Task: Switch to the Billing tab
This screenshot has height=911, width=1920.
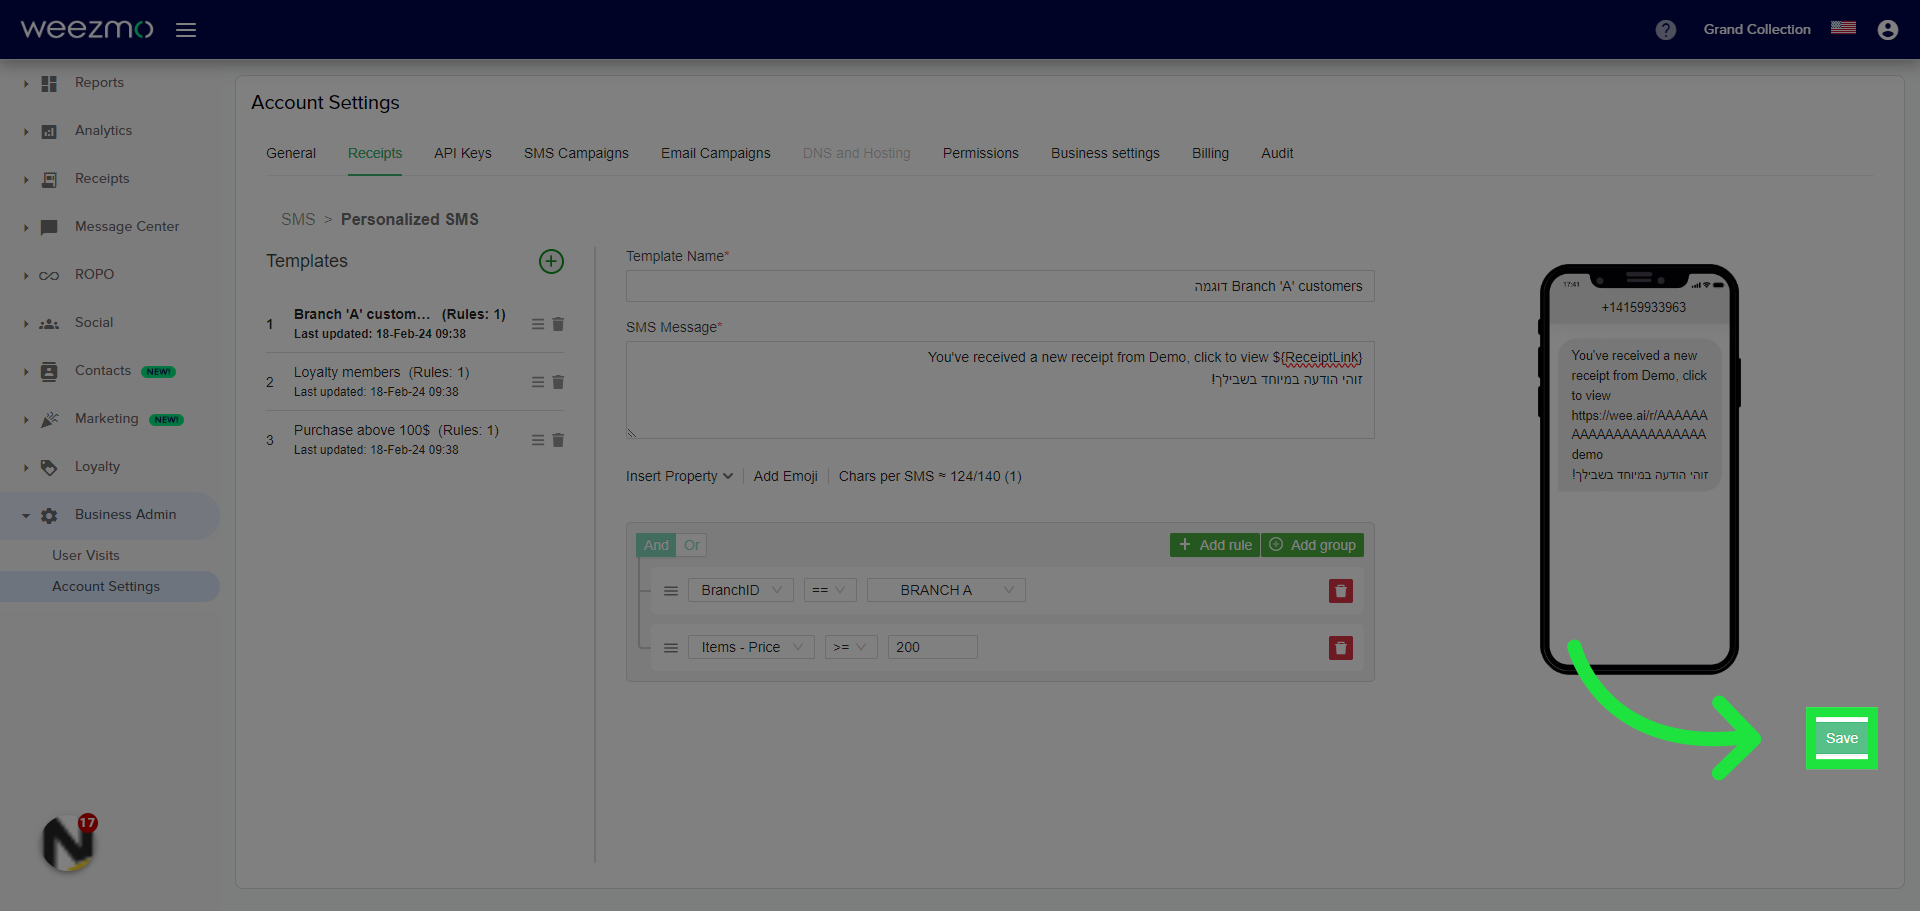Action: (x=1210, y=153)
